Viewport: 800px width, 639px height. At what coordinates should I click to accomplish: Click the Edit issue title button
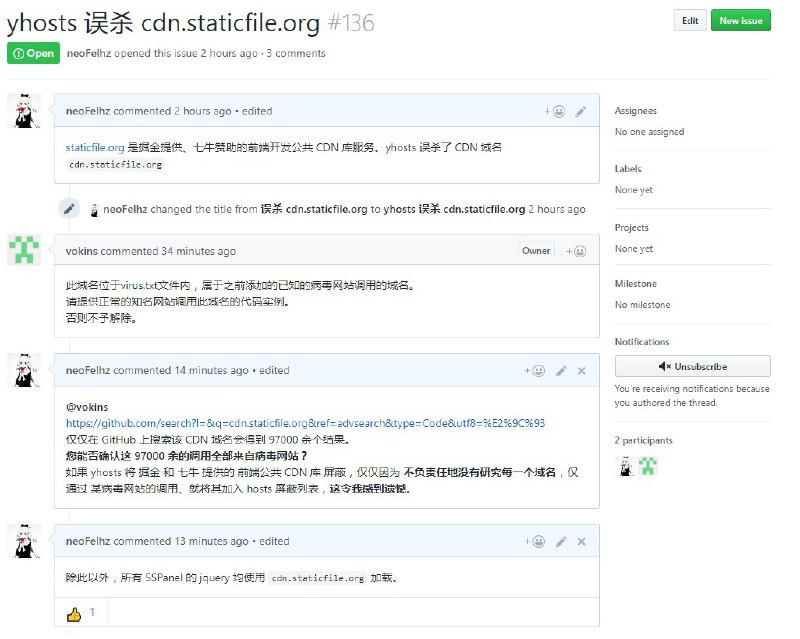click(690, 20)
